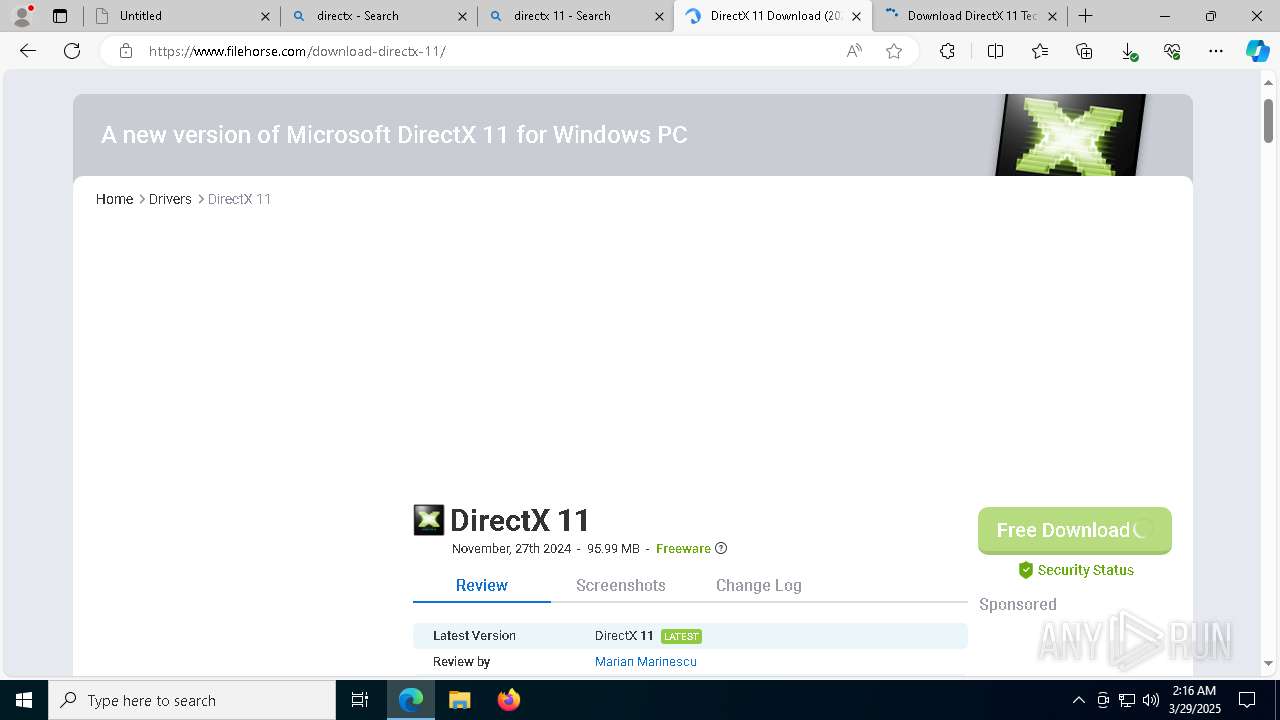Open Task View on the taskbar
This screenshot has width=1280, height=720.
click(x=360, y=700)
